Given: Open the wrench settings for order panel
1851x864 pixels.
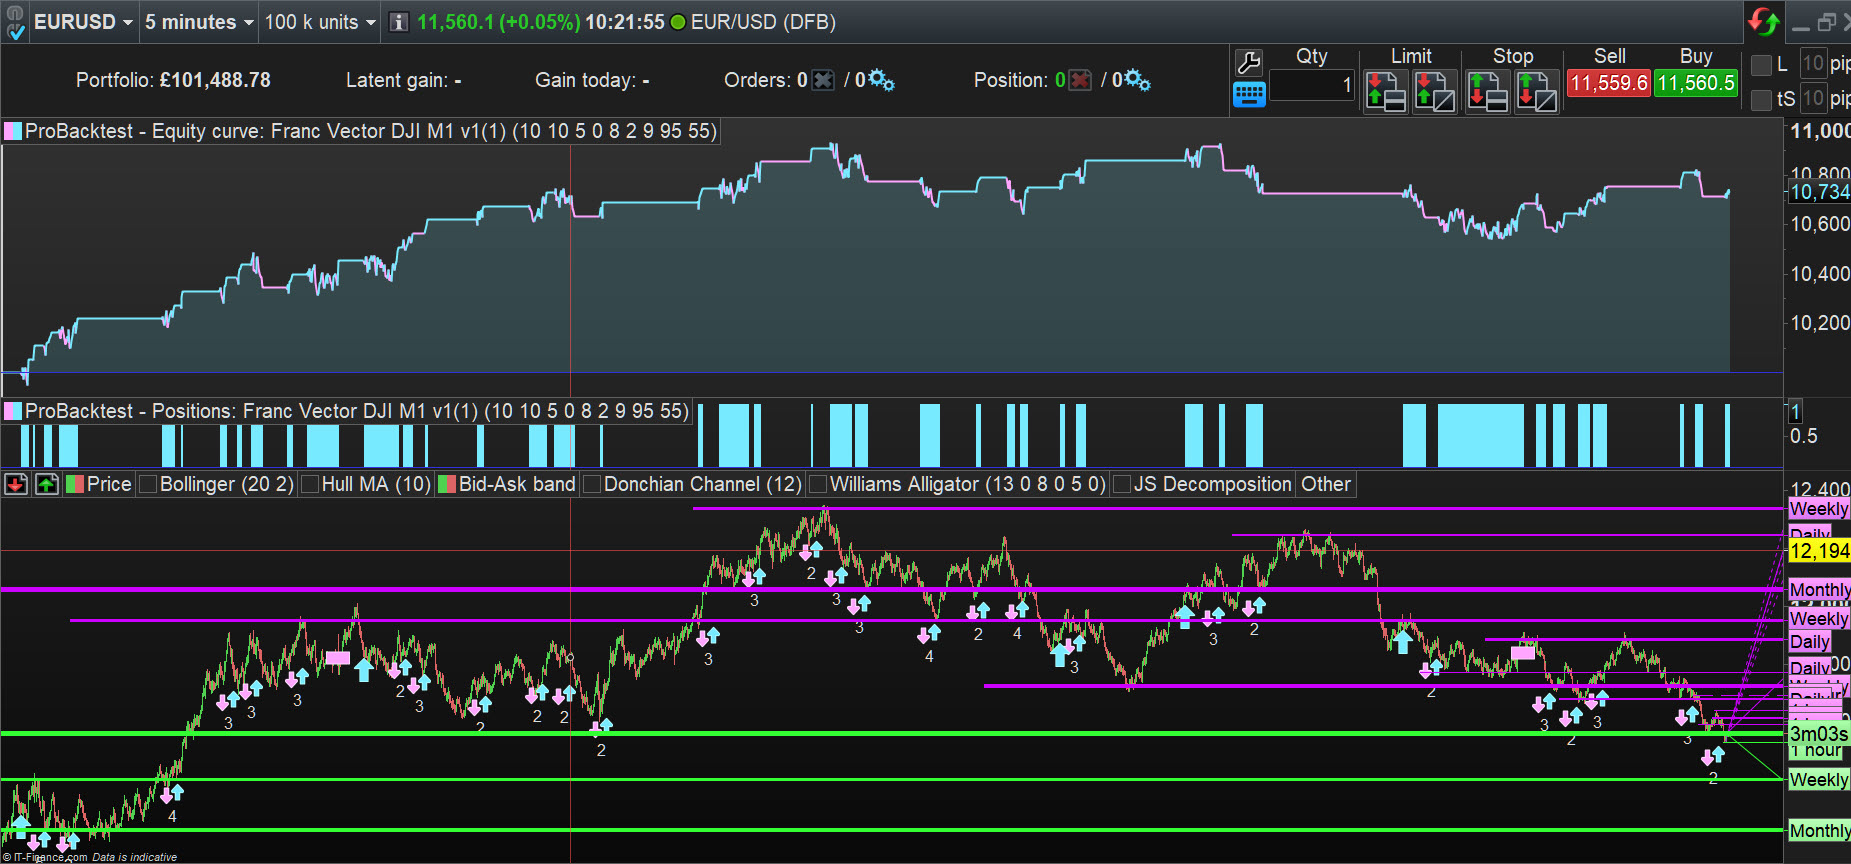Looking at the screenshot, I should (x=1248, y=63).
